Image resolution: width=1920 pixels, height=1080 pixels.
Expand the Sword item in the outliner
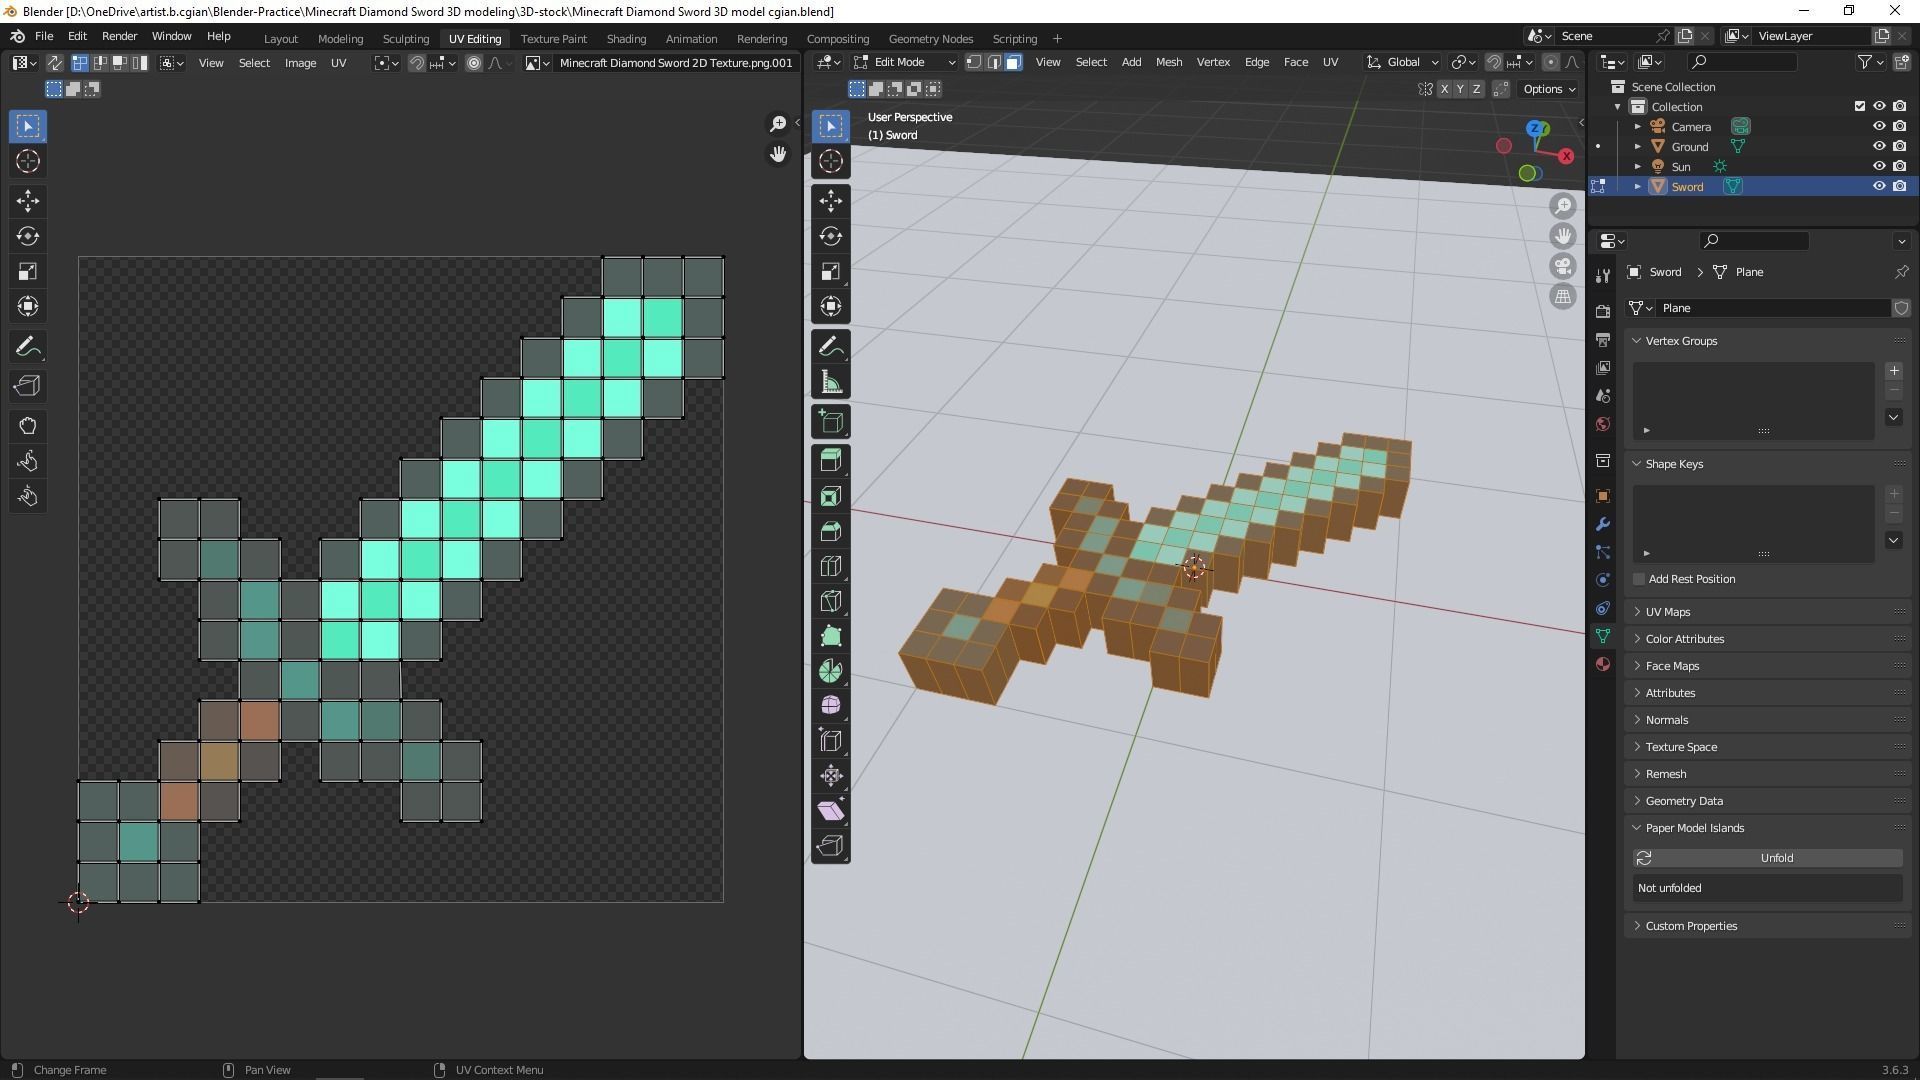point(1637,187)
